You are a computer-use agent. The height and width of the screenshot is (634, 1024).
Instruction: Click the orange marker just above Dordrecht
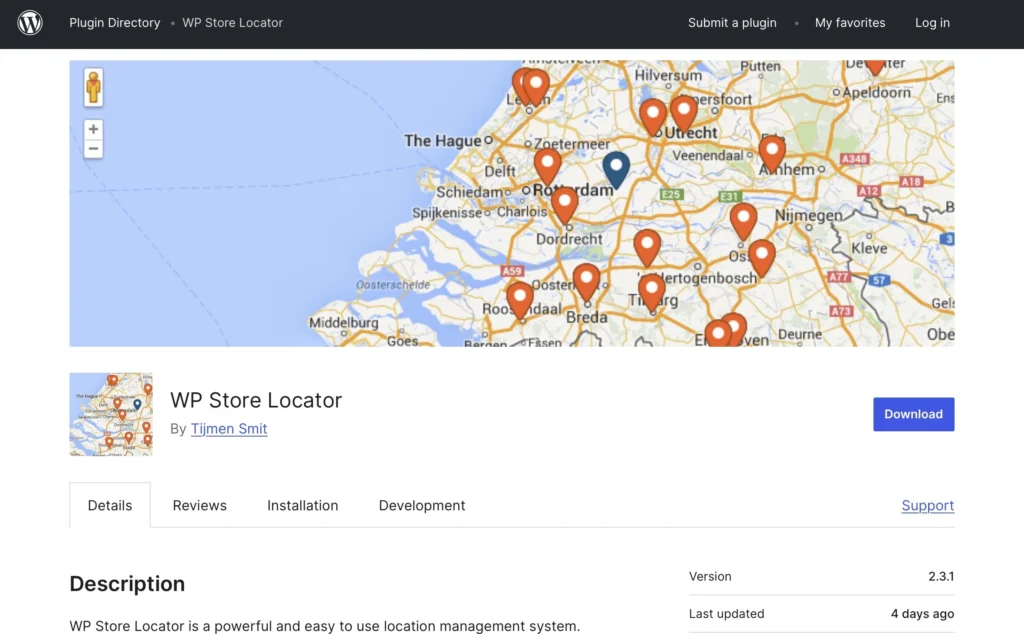[x=564, y=206]
